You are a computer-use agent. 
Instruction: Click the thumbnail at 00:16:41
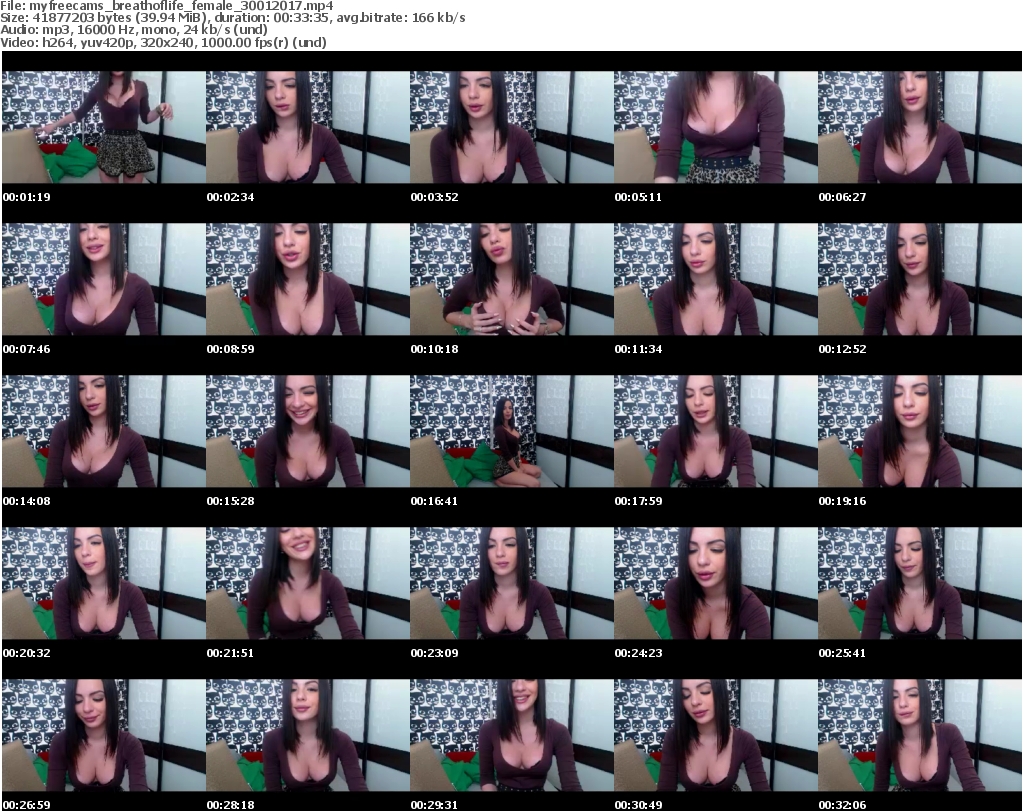(x=511, y=432)
